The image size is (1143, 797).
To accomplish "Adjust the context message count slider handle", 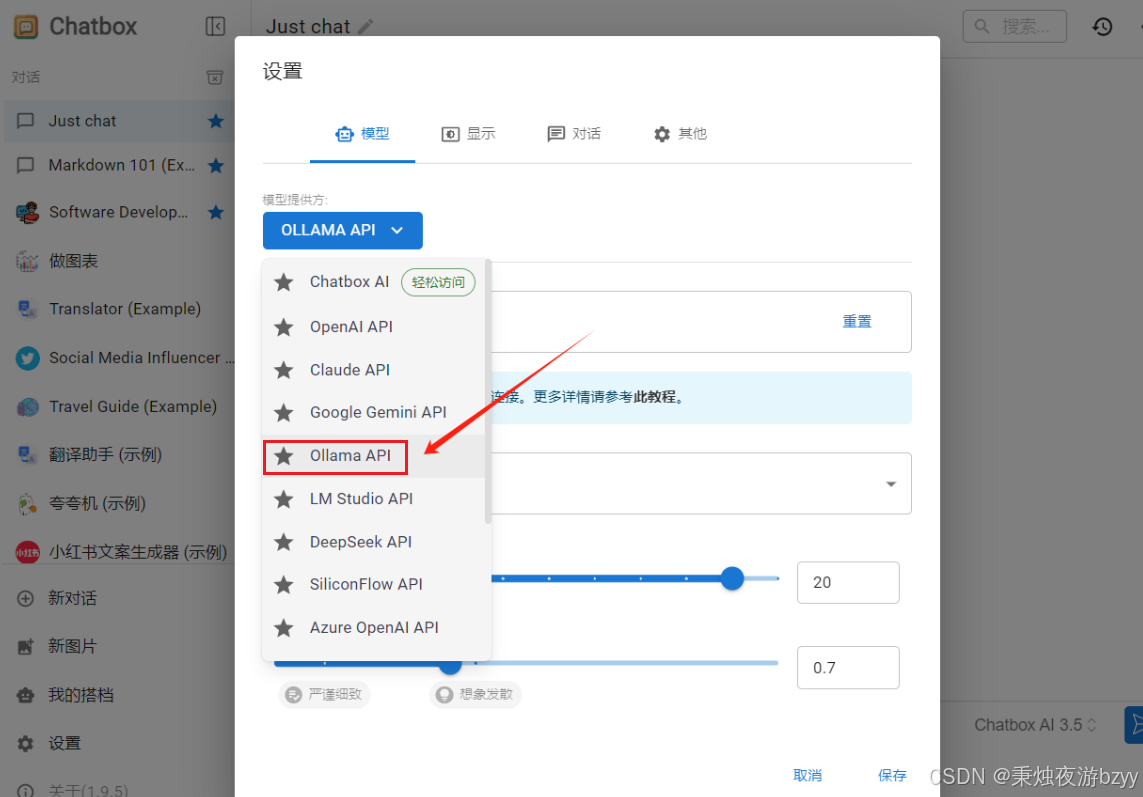I will tap(732, 579).
